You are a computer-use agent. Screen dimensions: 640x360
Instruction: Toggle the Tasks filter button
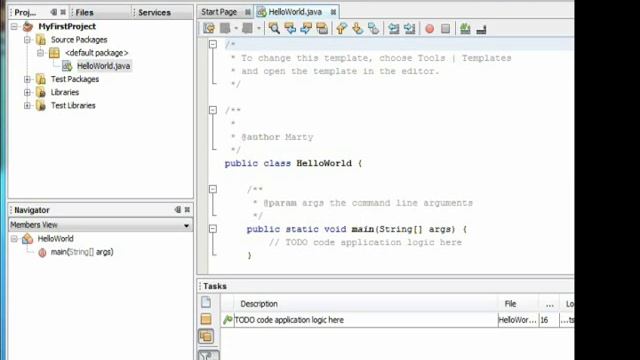(209, 355)
